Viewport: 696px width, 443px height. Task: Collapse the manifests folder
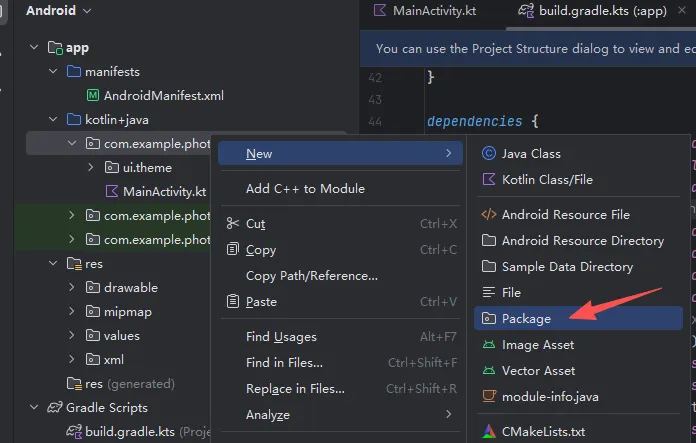(x=53, y=71)
